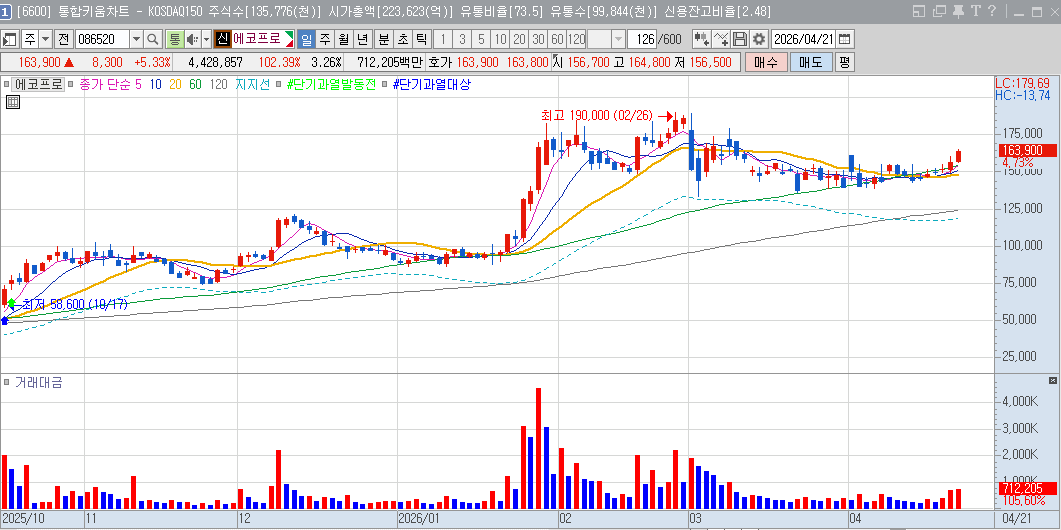Open the 주 market type dropdown arrow
Image resolution: width=1061 pixels, height=530 pixels.
point(45,39)
